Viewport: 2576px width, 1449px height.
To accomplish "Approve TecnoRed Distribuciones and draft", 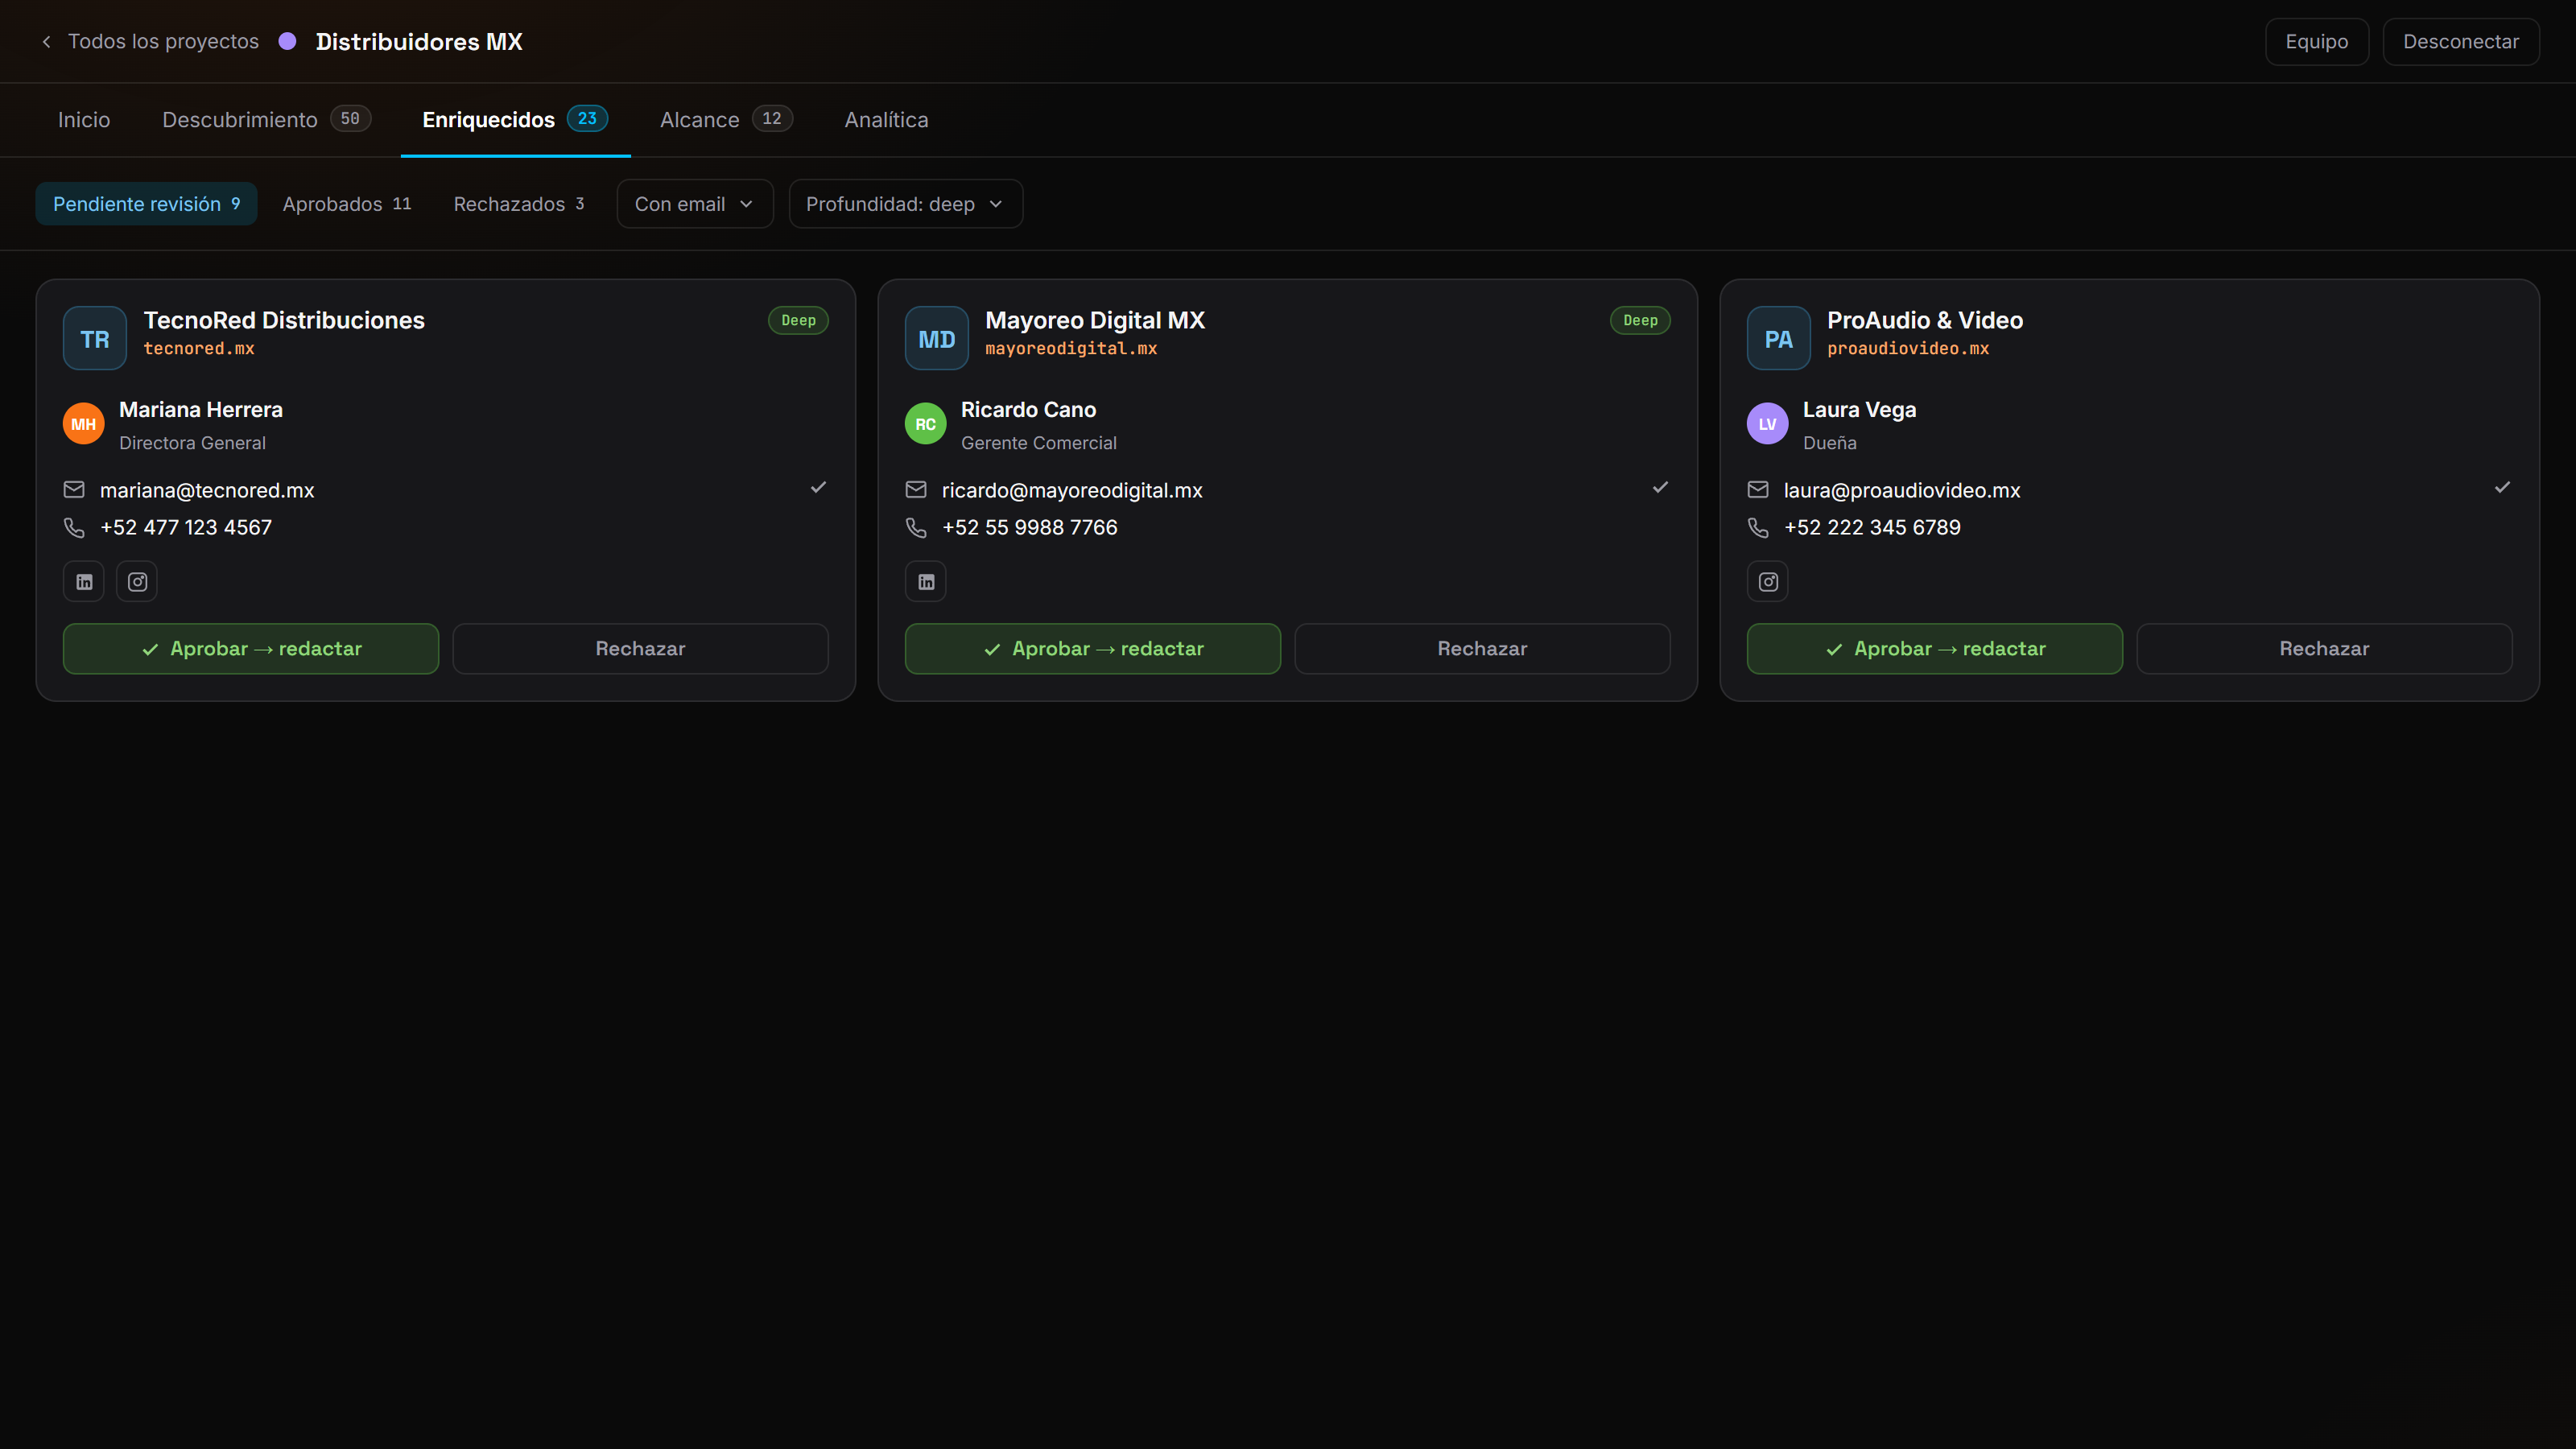I will [x=251, y=649].
